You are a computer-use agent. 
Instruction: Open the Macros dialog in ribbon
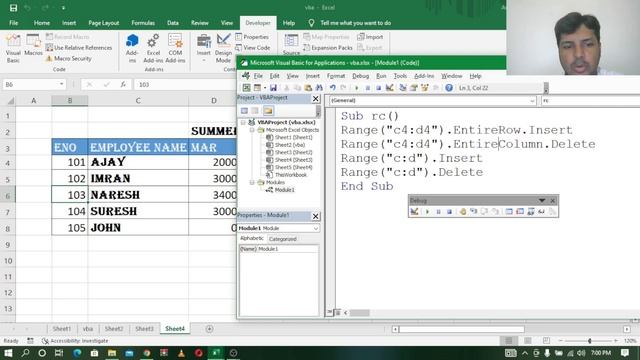(33, 45)
